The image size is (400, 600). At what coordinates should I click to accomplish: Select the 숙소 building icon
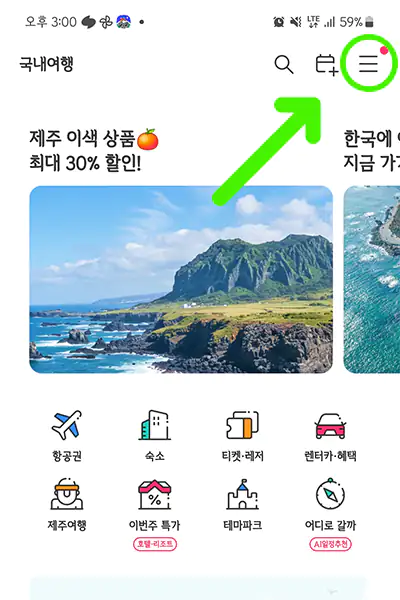(x=155, y=425)
